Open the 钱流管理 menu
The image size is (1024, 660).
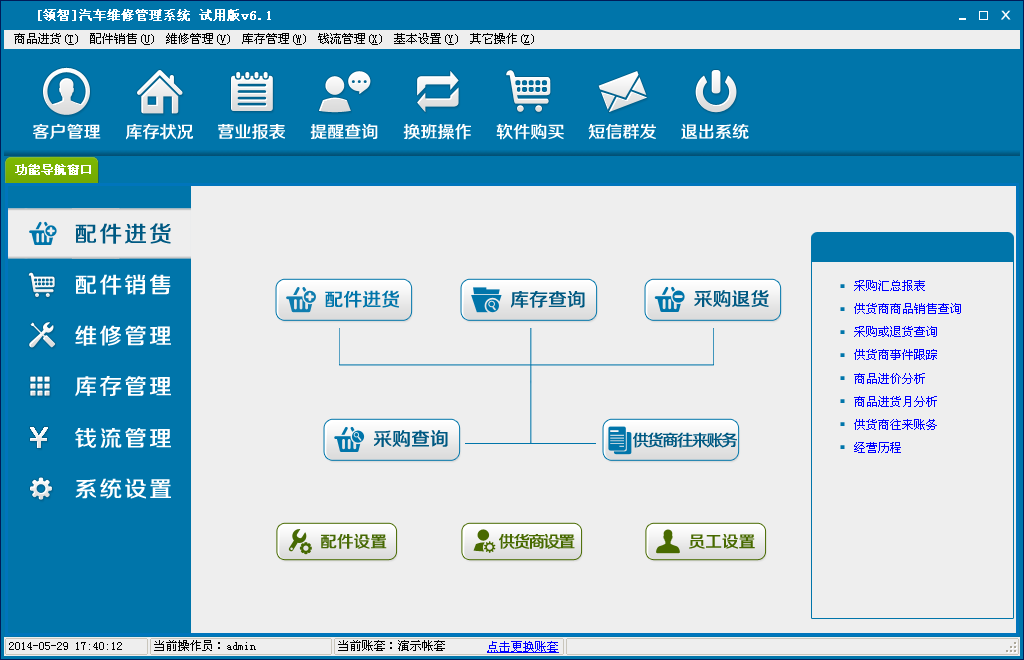point(349,39)
